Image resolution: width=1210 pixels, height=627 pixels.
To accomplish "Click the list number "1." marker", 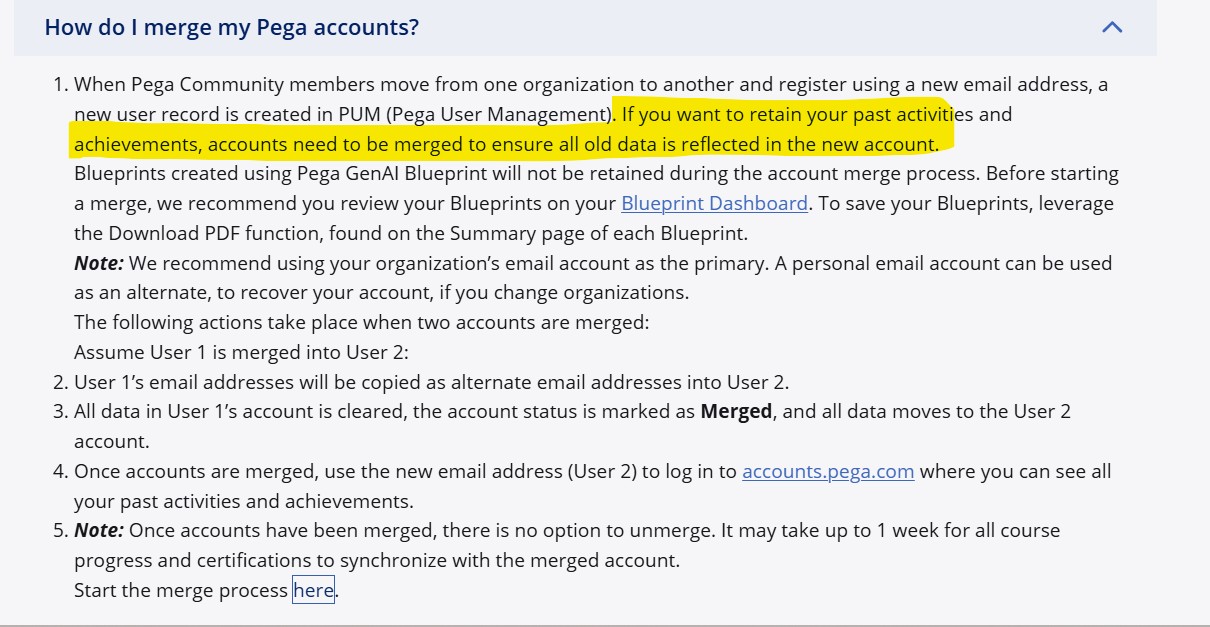I will pos(60,85).
